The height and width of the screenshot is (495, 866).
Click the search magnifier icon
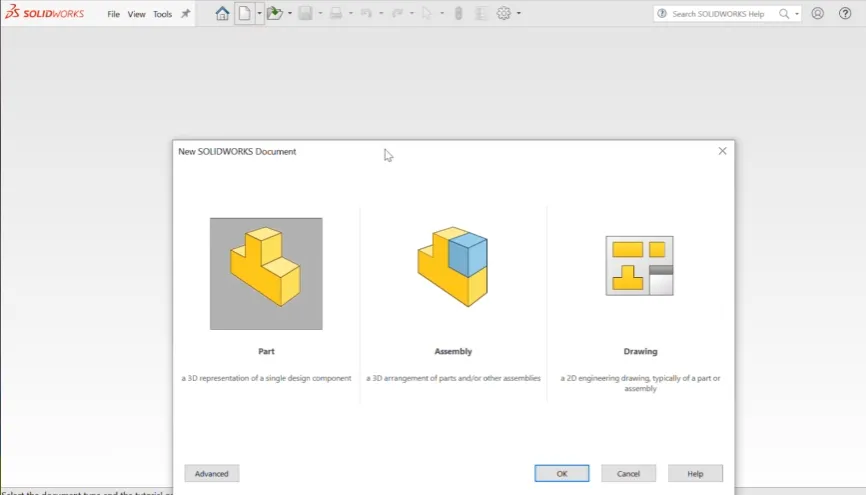(x=784, y=14)
